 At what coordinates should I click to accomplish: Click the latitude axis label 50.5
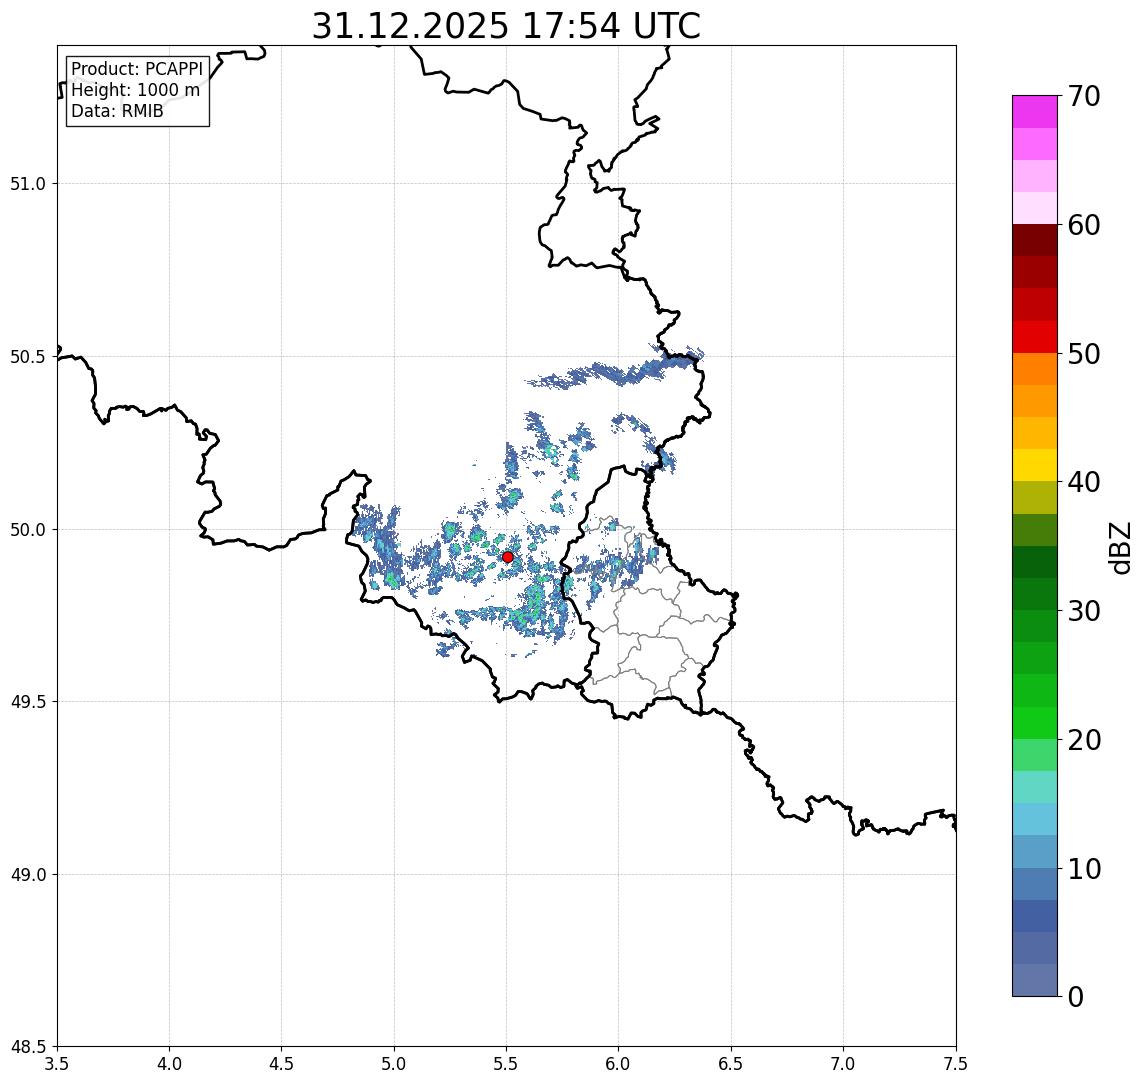(28, 357)
